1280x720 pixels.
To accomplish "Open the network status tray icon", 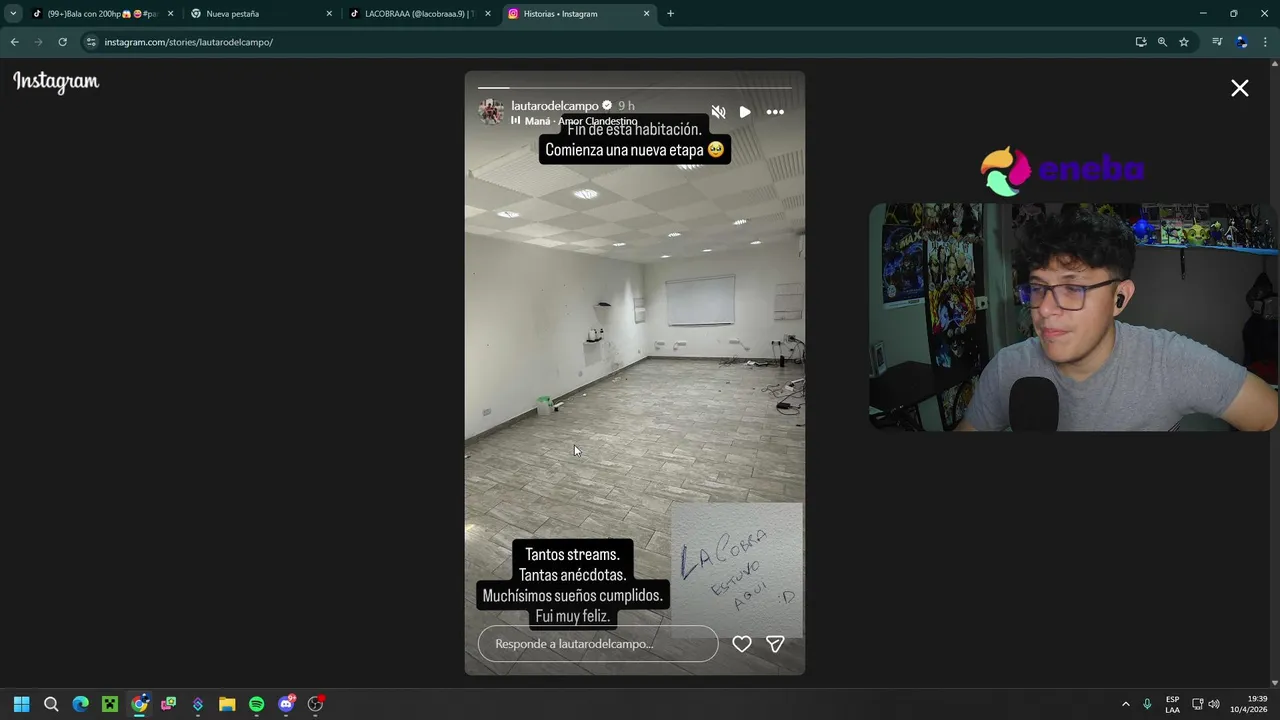I will click(x=1197, y=704).
